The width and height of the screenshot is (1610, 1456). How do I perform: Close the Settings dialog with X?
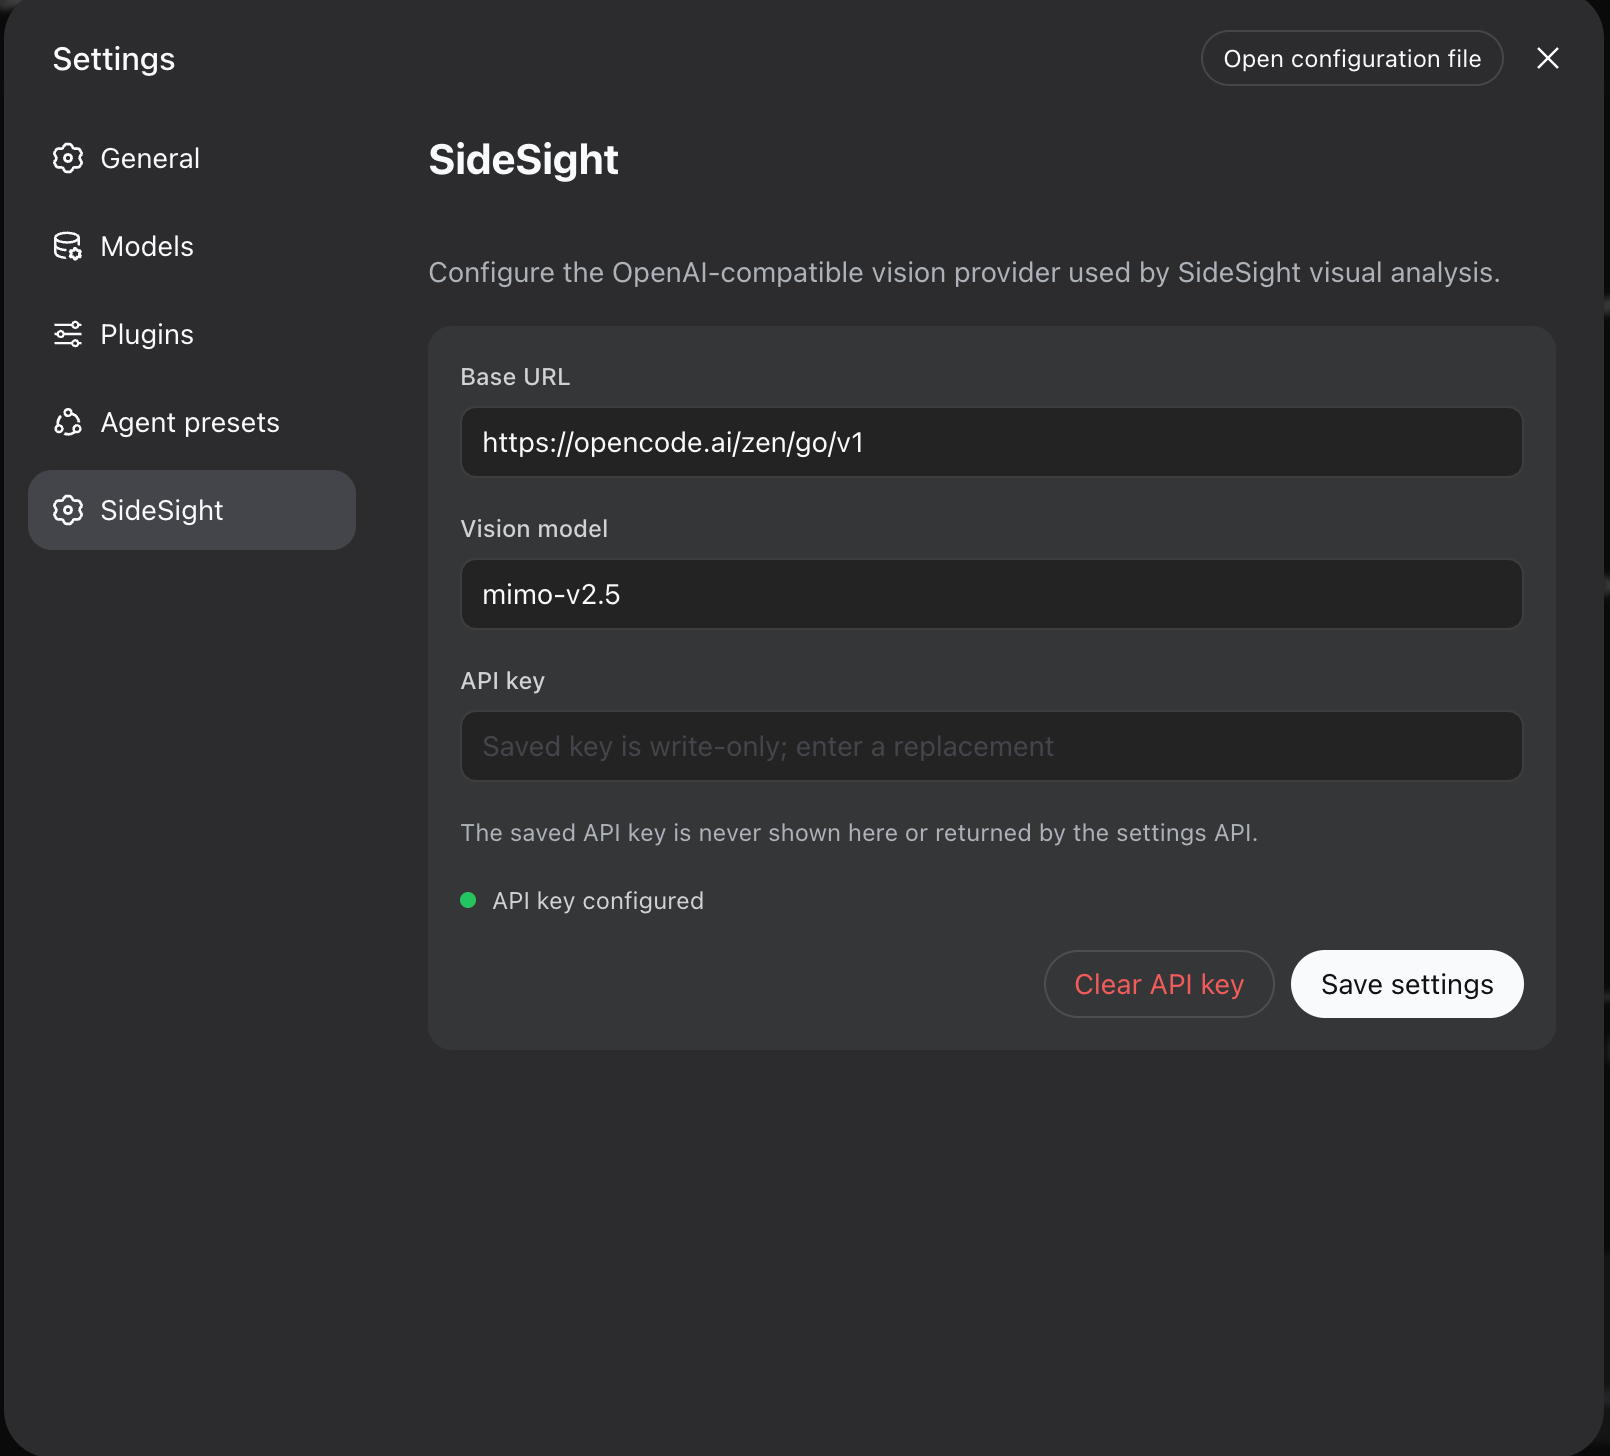point(1547,58)
